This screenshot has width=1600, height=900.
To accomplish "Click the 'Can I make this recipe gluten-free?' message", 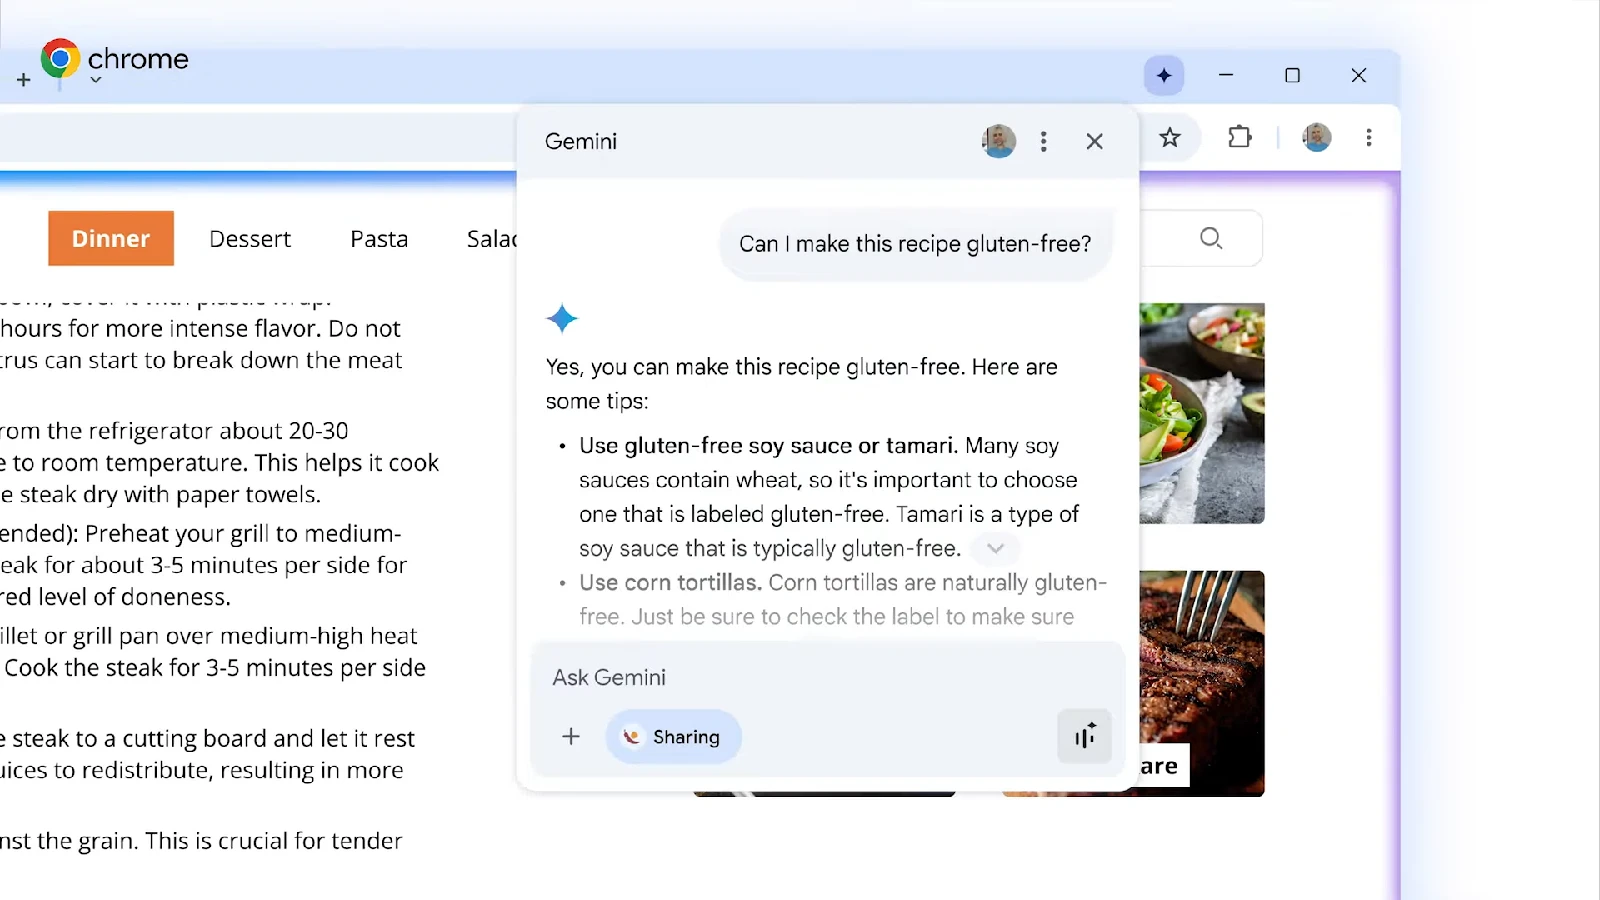I will point(915,244).
